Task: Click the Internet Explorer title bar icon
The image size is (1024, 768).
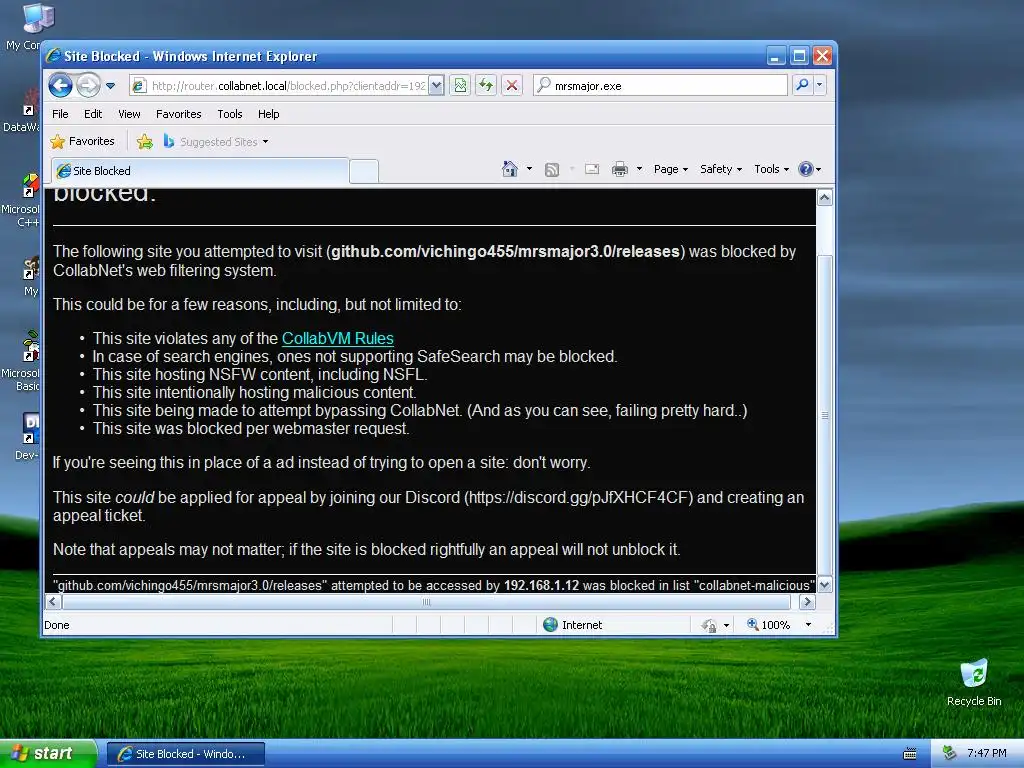Action: tap(54, 56)
